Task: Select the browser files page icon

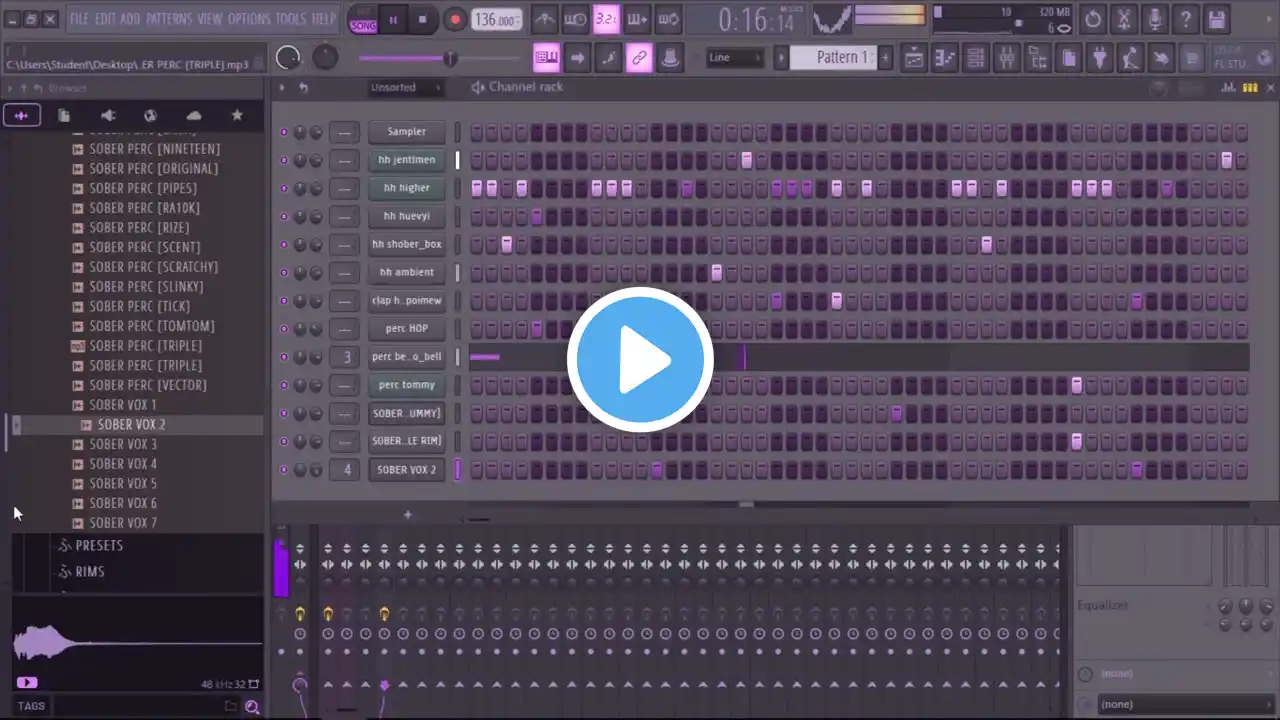Action: [64, 115]
